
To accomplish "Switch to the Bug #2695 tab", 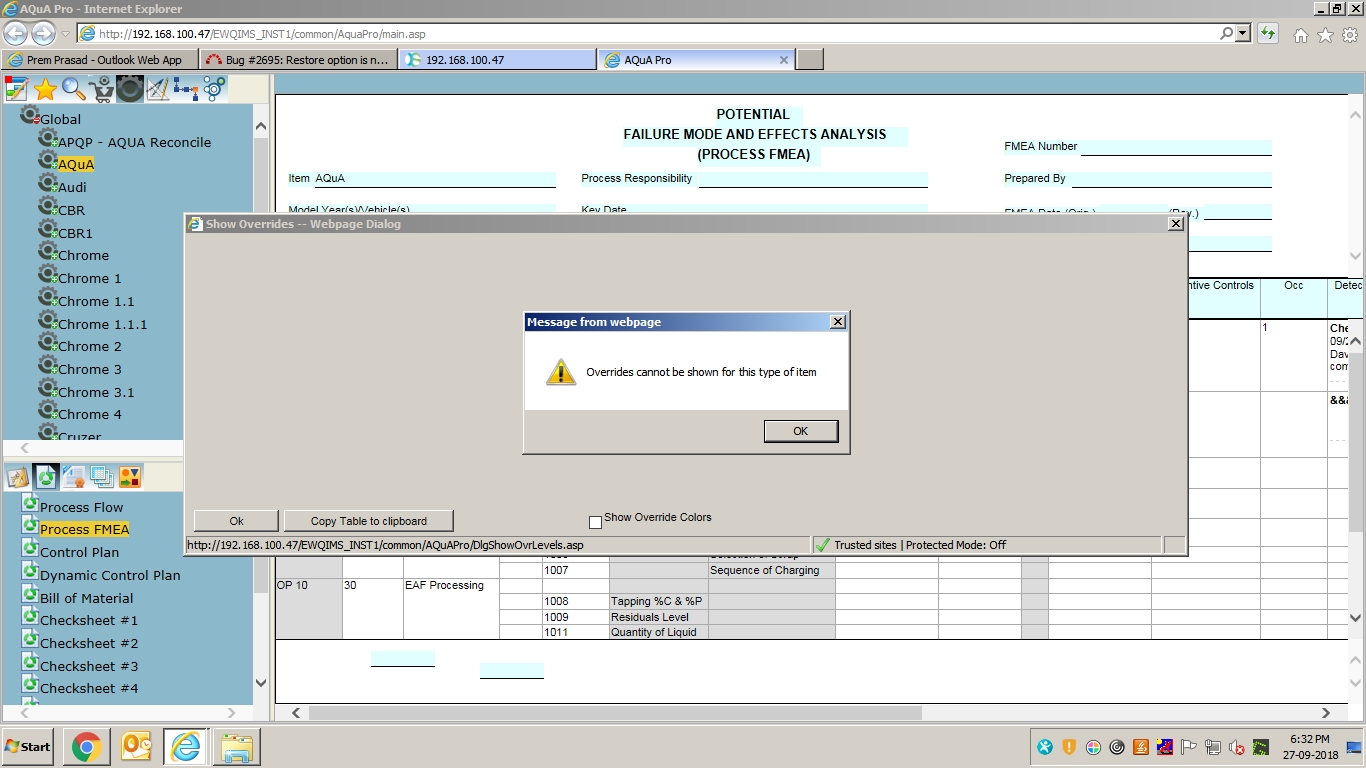I will click(x=298, y=60).
